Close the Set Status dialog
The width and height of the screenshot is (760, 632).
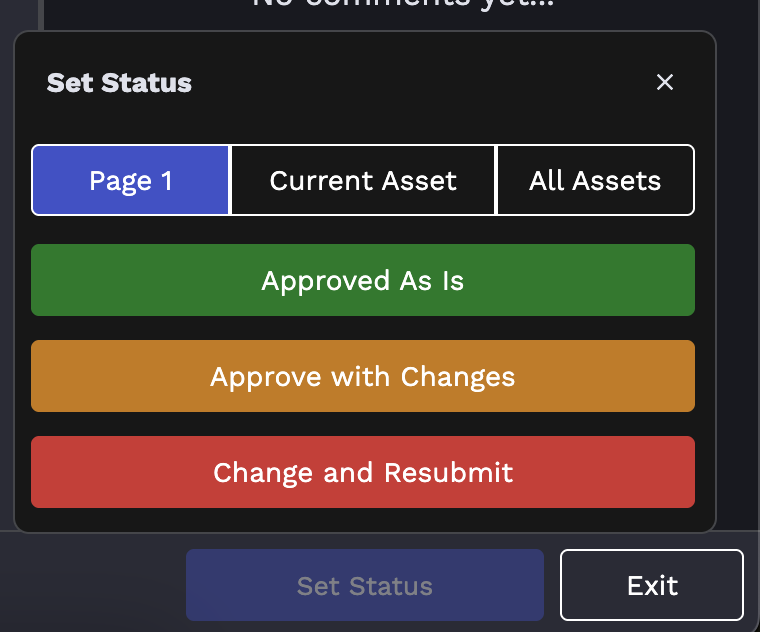[665, 82]
